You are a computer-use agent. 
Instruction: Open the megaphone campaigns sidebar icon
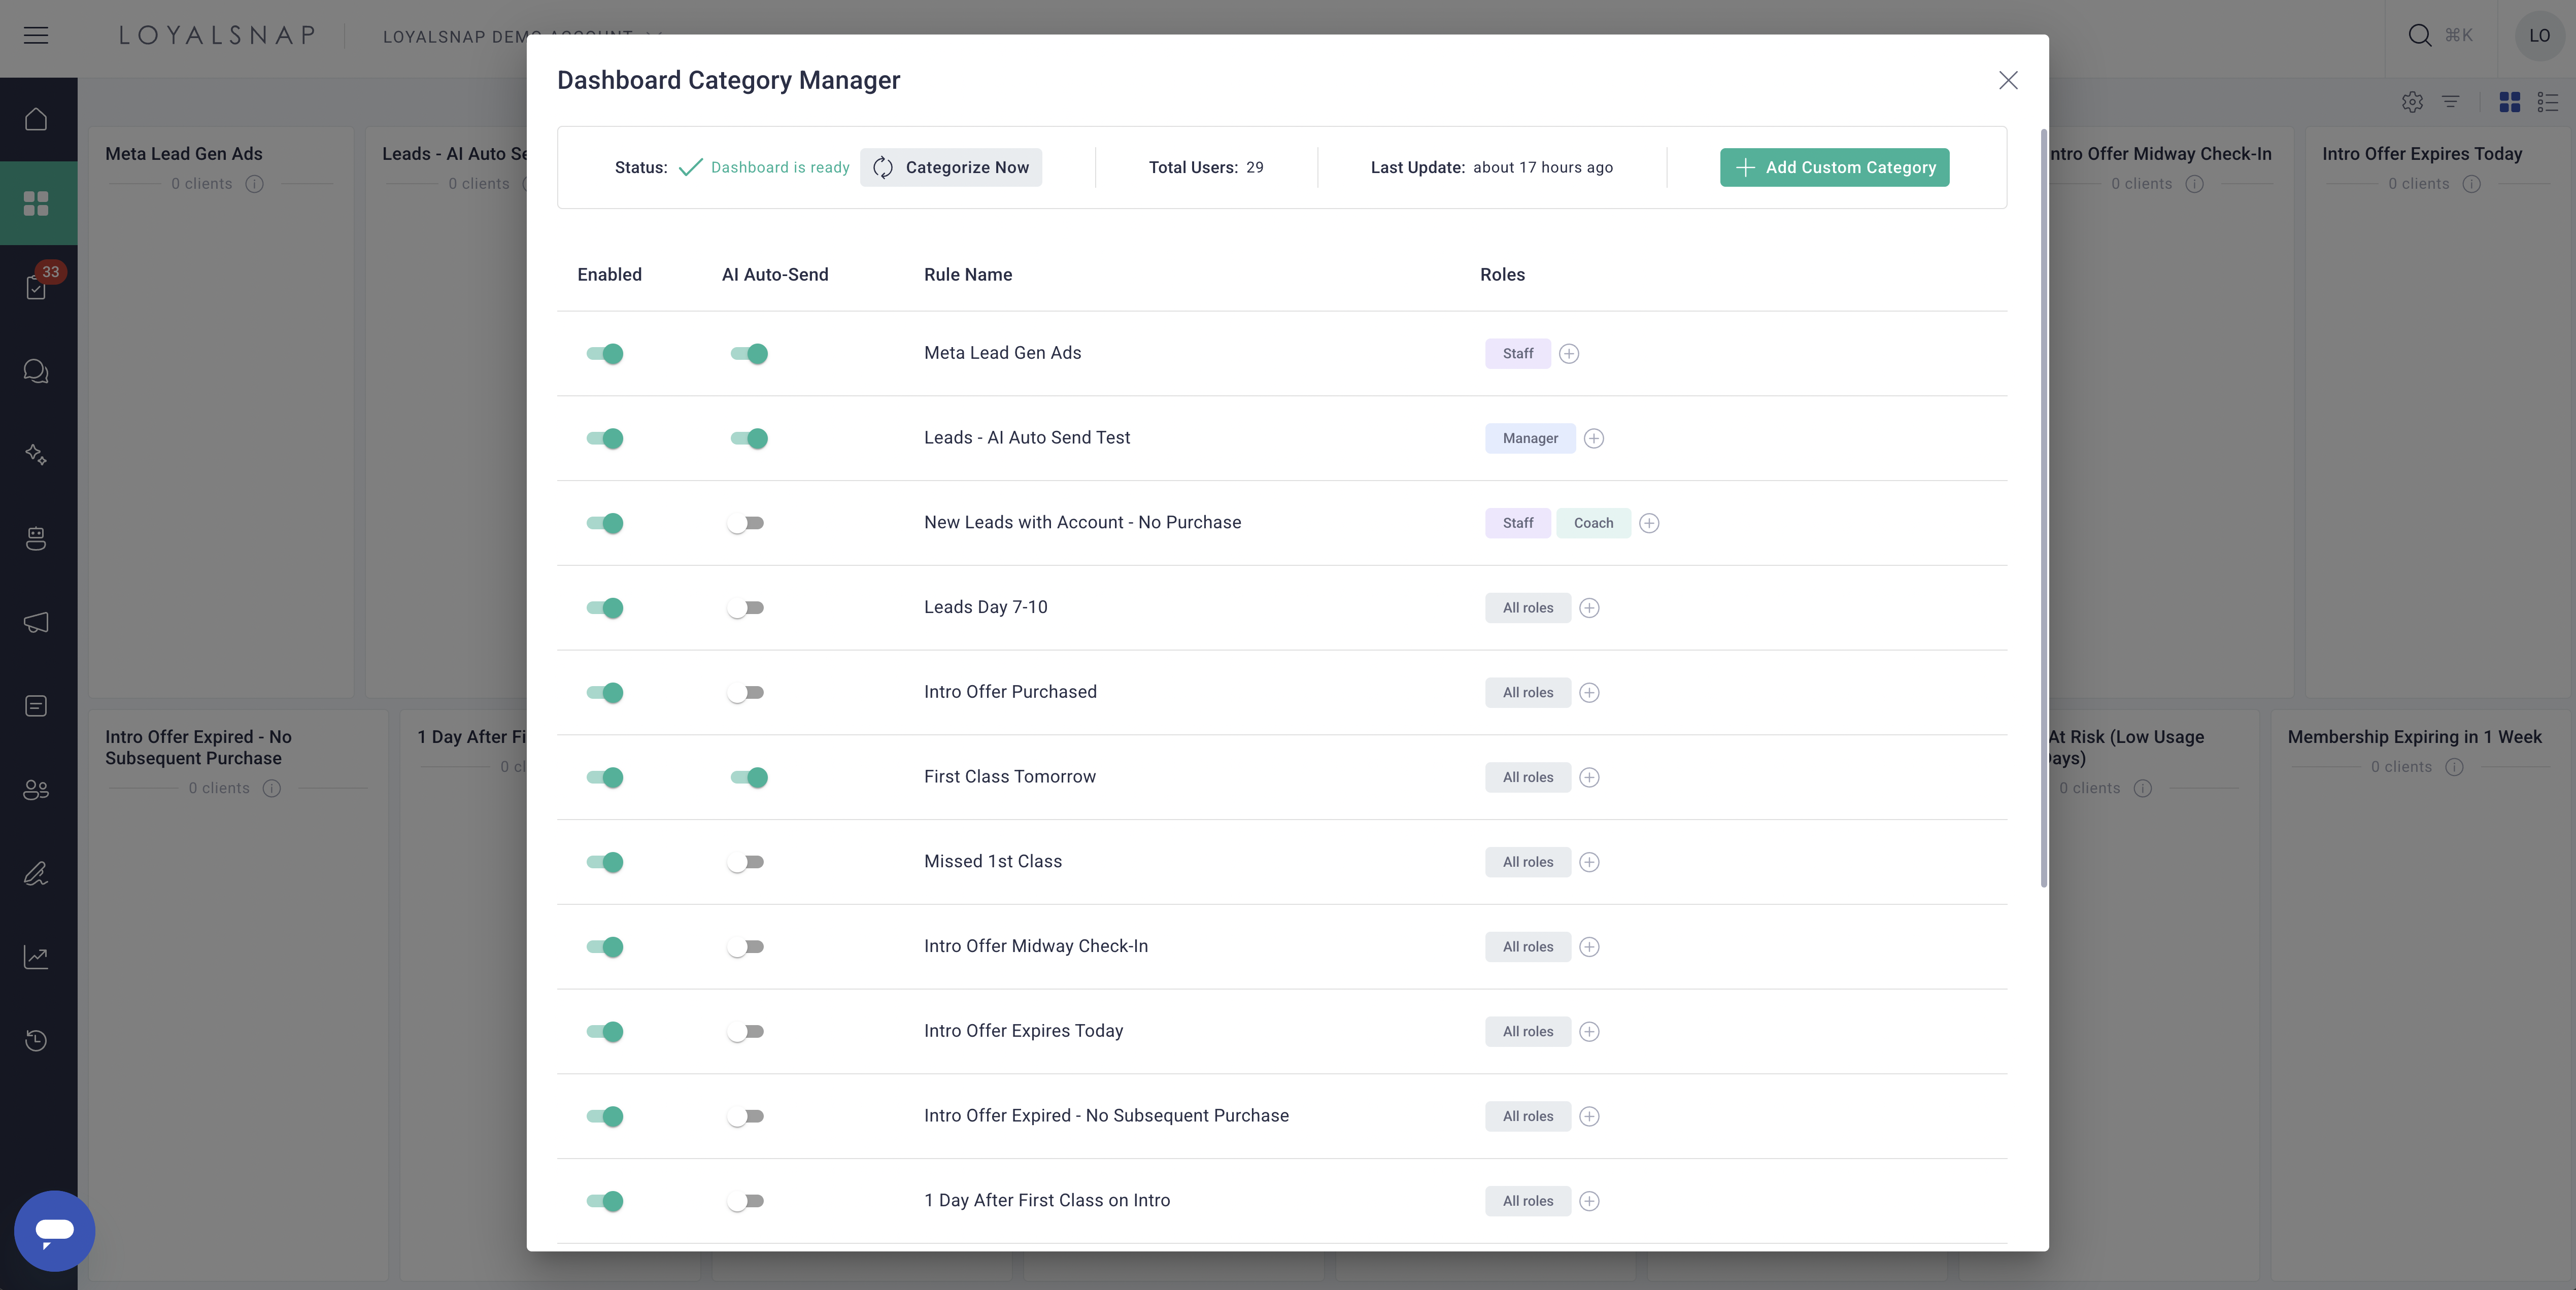point(36,622)
